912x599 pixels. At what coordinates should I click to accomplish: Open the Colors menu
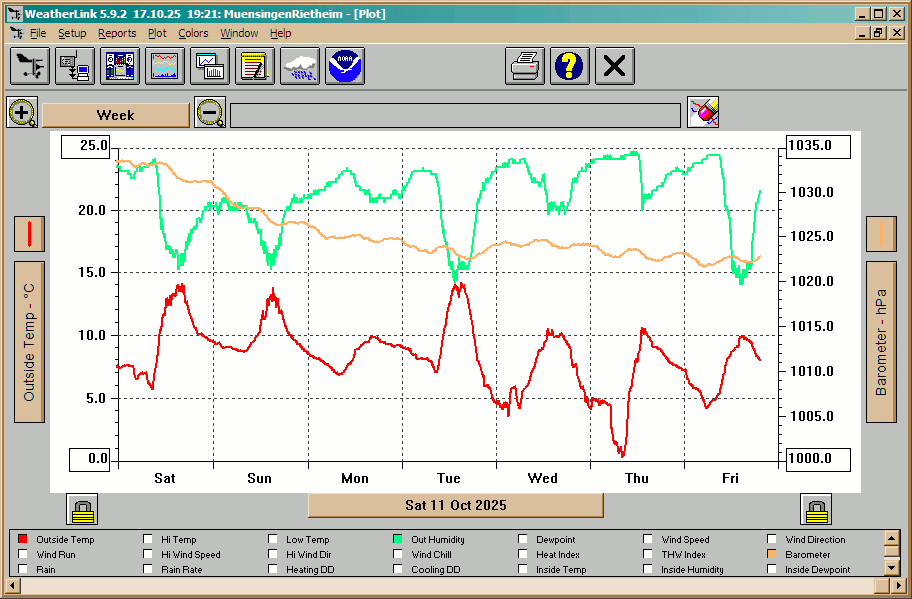(x=193, y=33)
